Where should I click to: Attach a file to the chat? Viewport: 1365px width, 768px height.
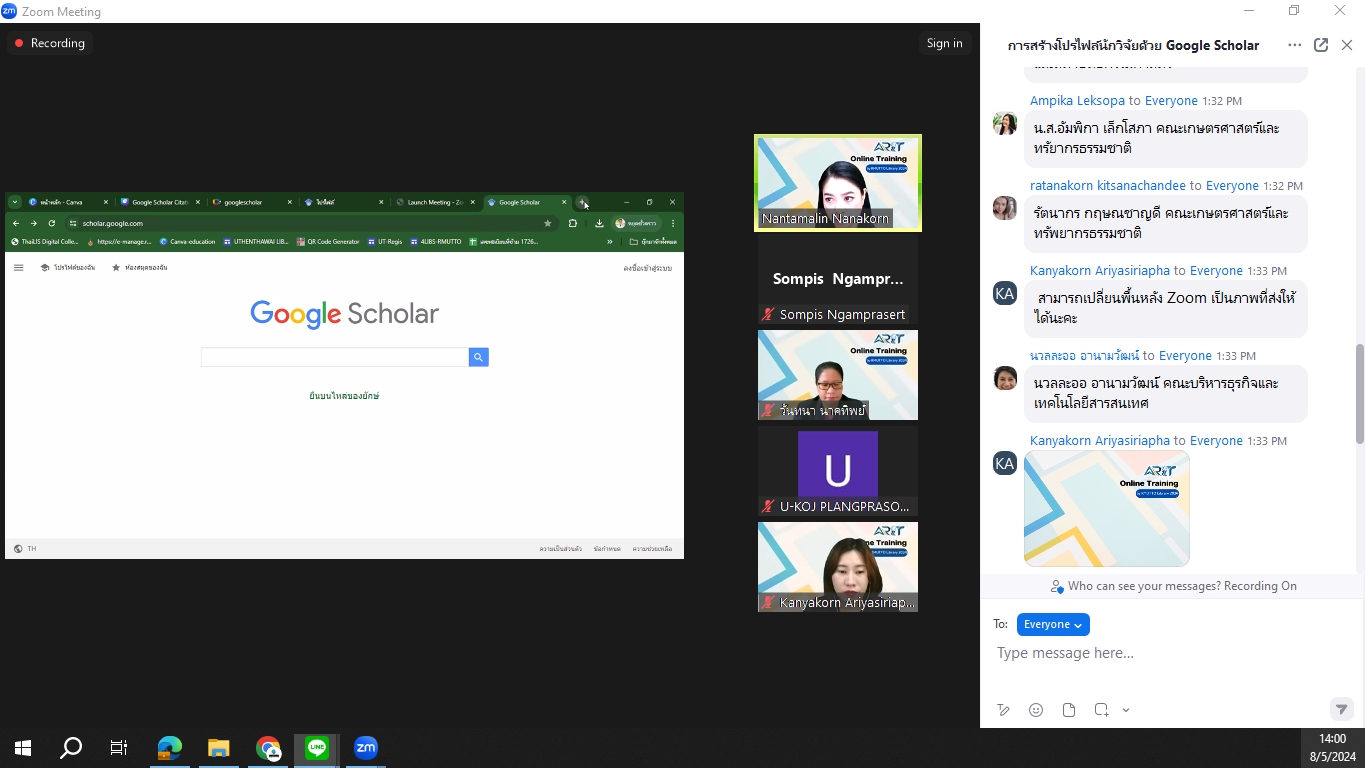pos(1069,710)
